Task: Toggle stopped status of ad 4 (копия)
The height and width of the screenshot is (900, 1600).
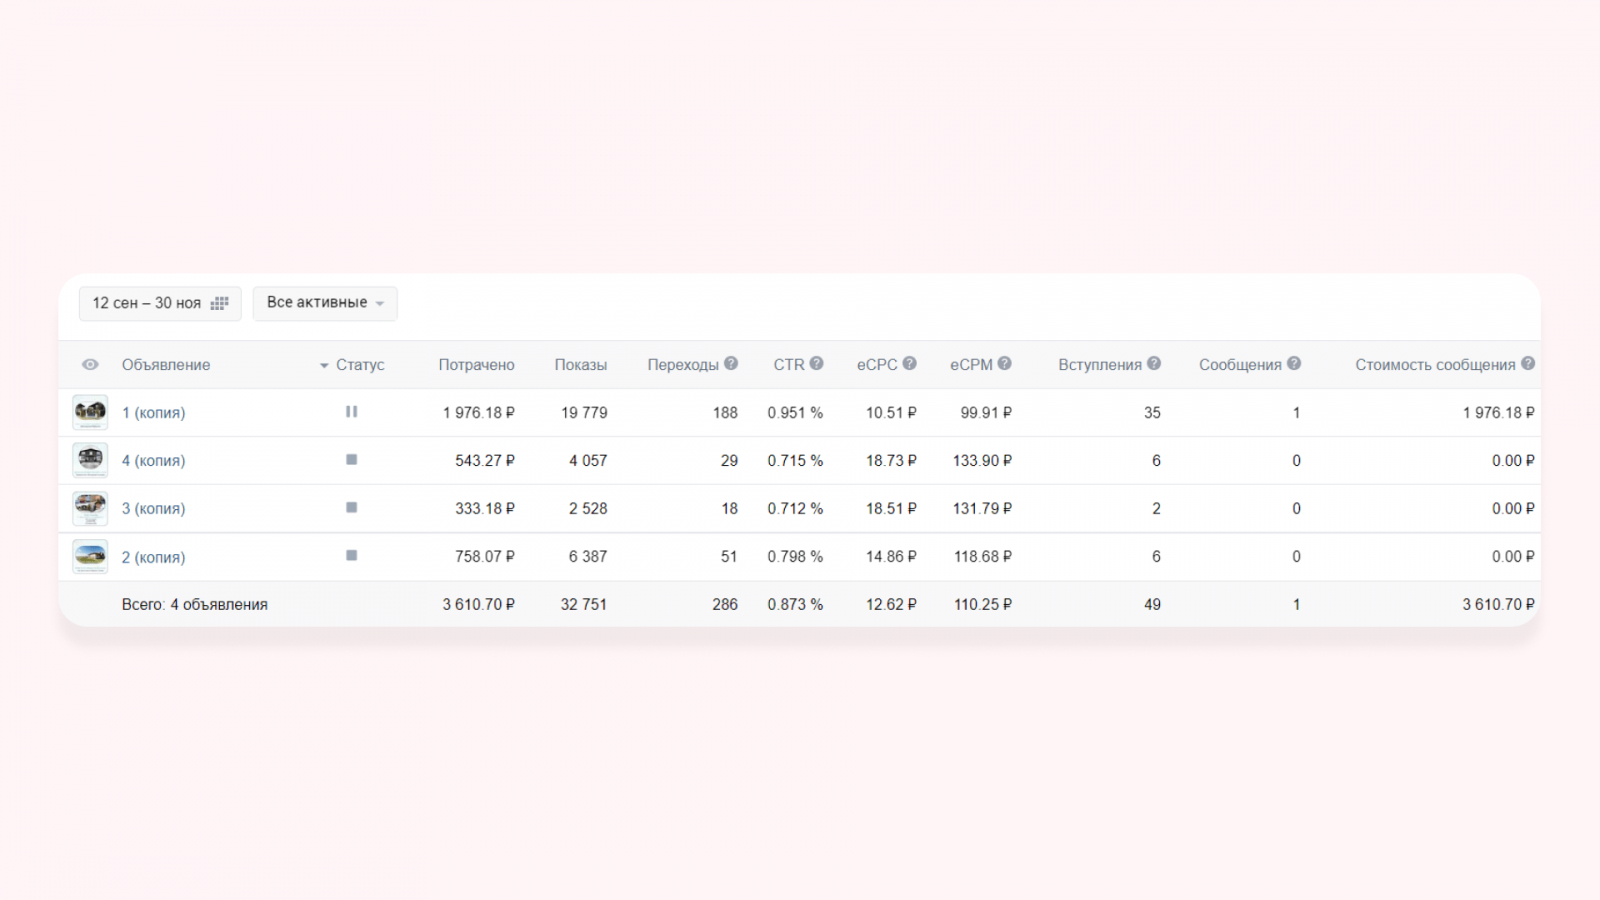Action: [351, 460]
